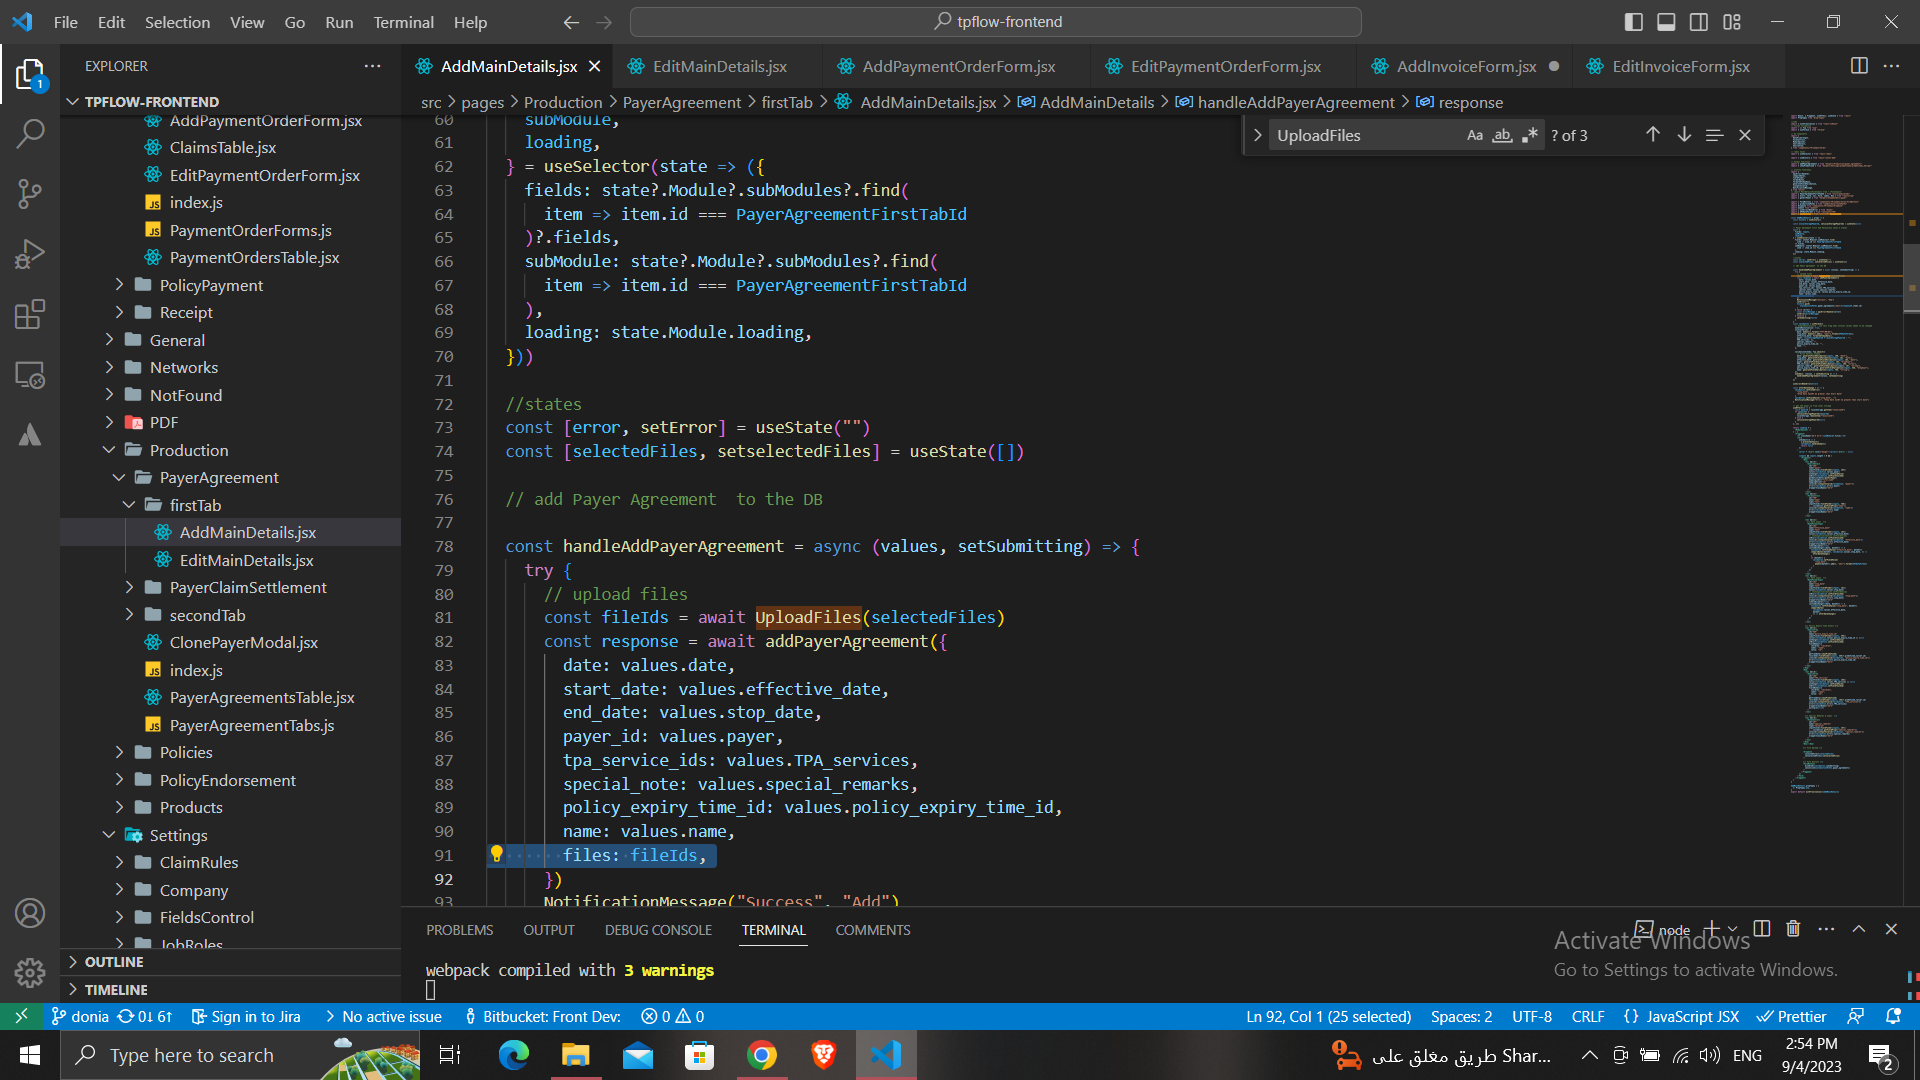
Task: Toggle Match Case in find widget
Action: (1474, 135)
